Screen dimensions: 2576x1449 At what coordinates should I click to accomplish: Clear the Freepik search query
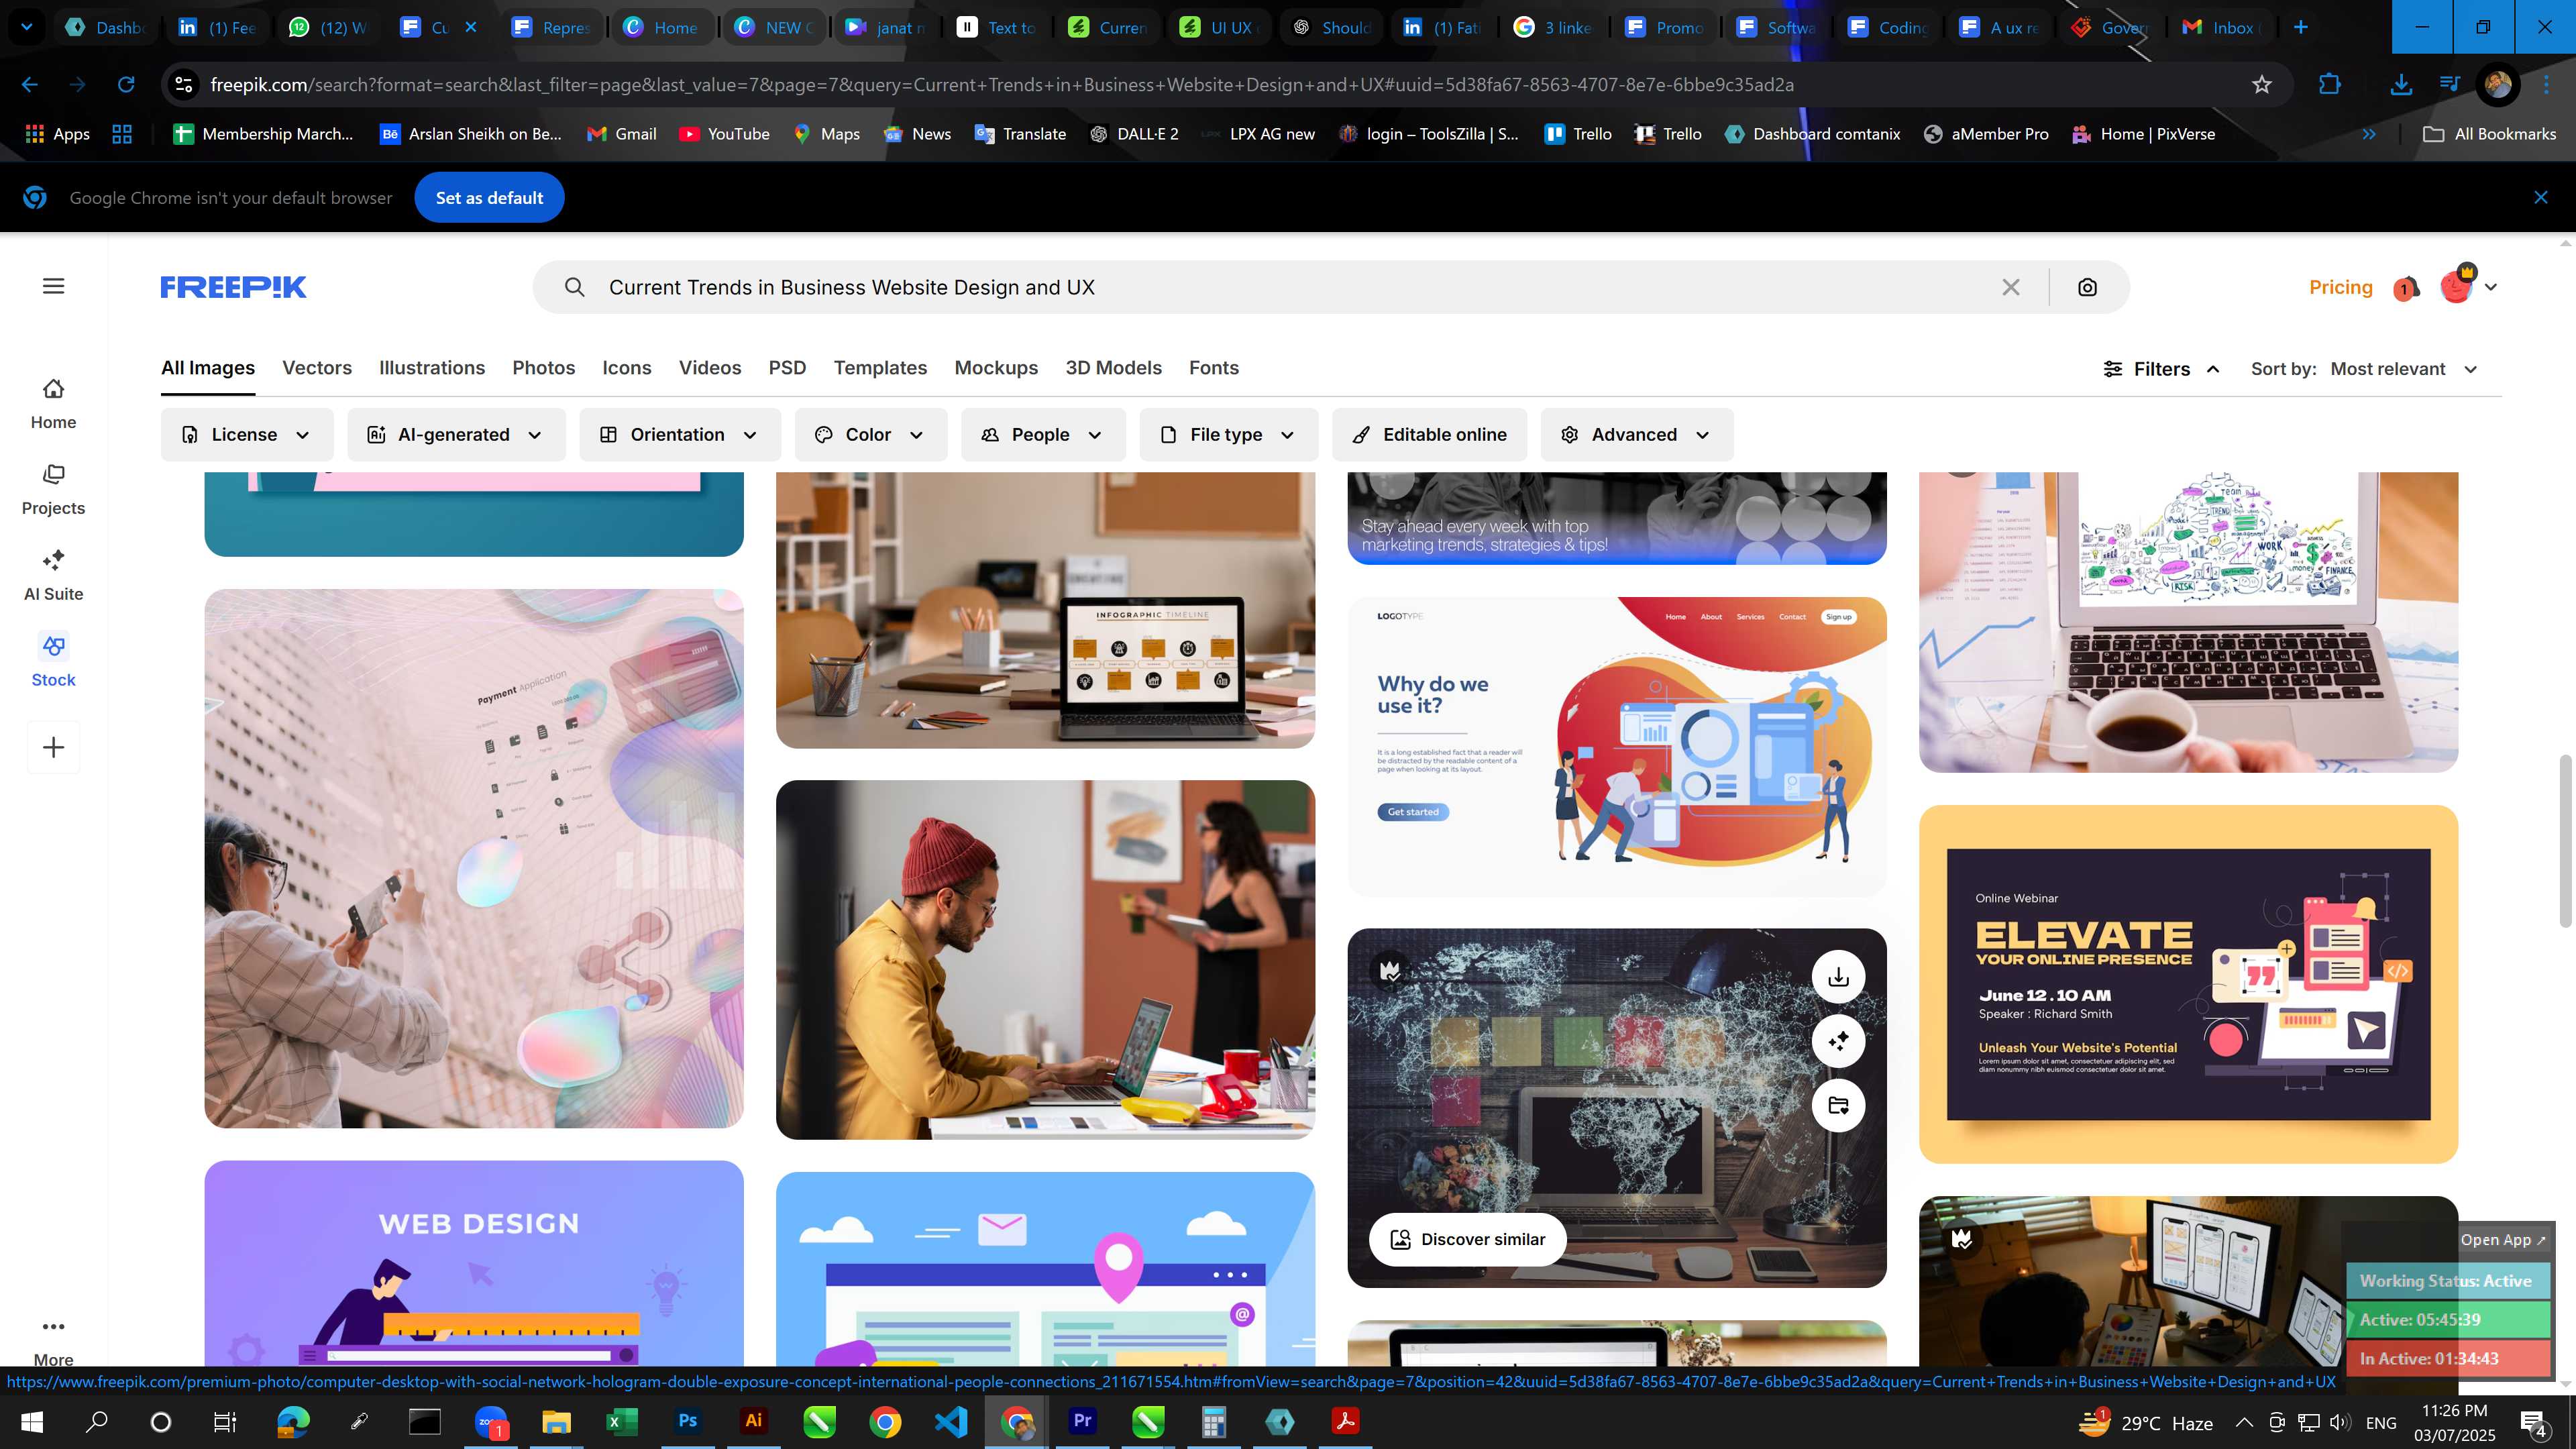tap(2011, 287)
